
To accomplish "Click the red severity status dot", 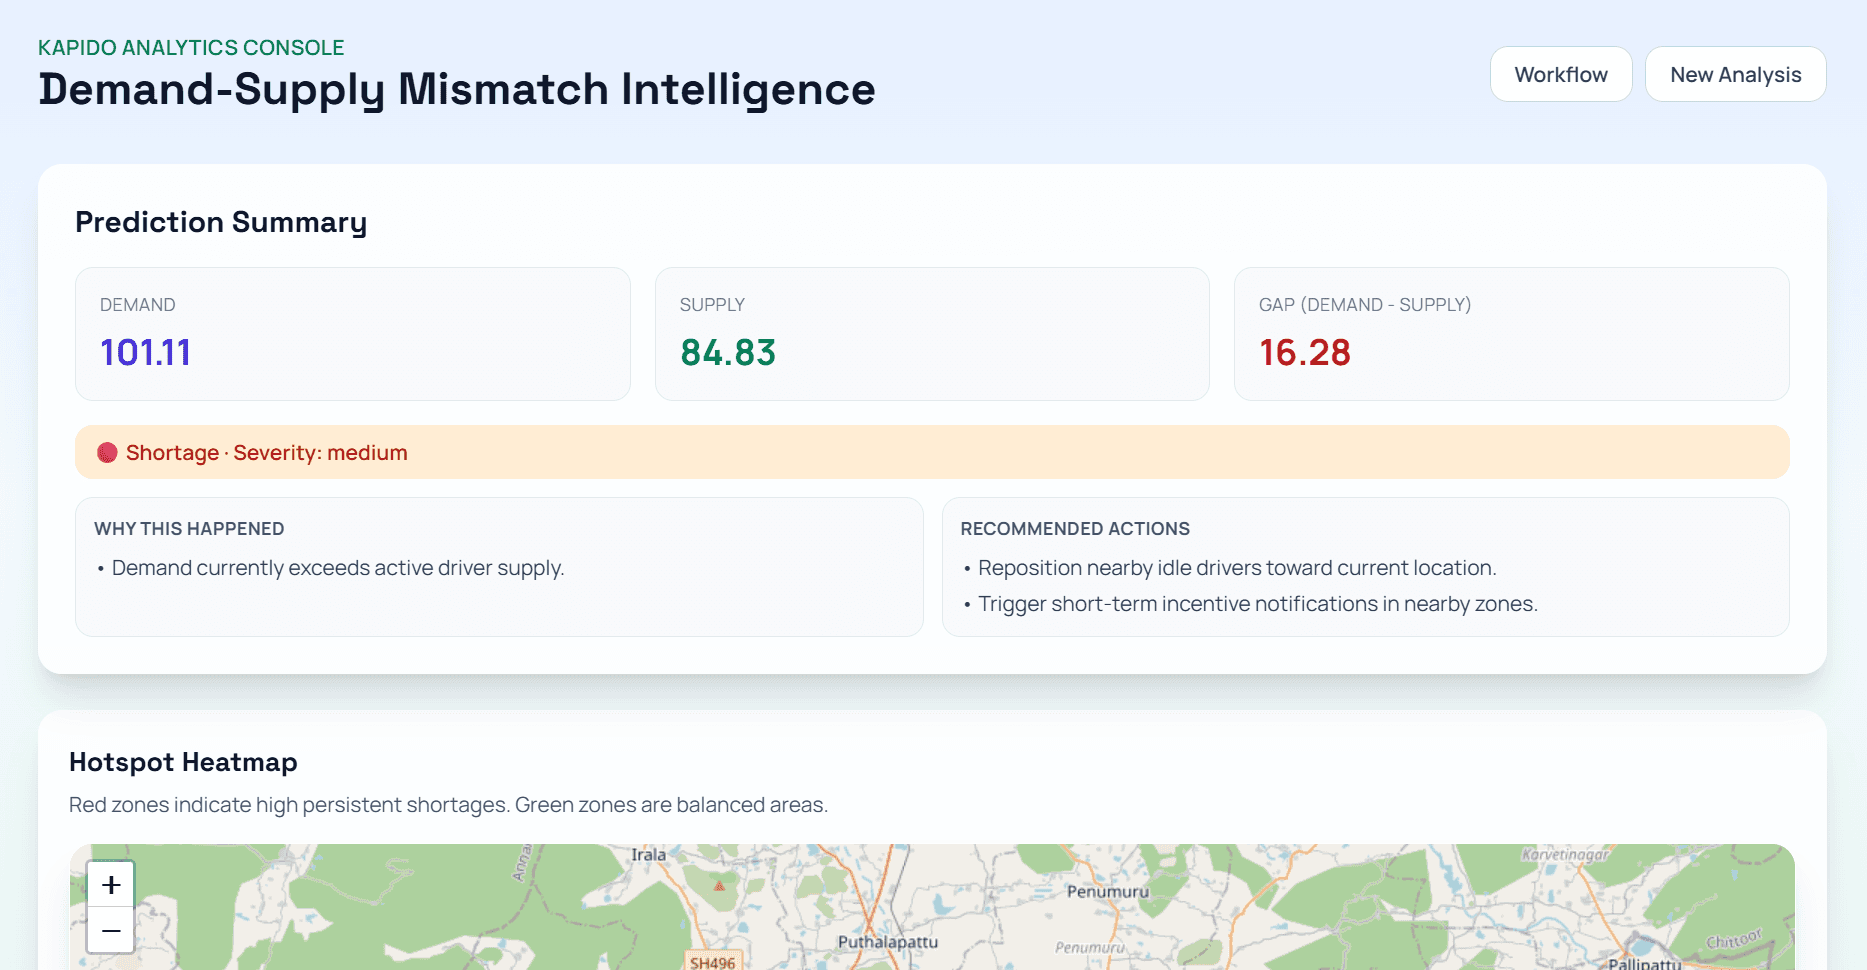I will [106, 452].
